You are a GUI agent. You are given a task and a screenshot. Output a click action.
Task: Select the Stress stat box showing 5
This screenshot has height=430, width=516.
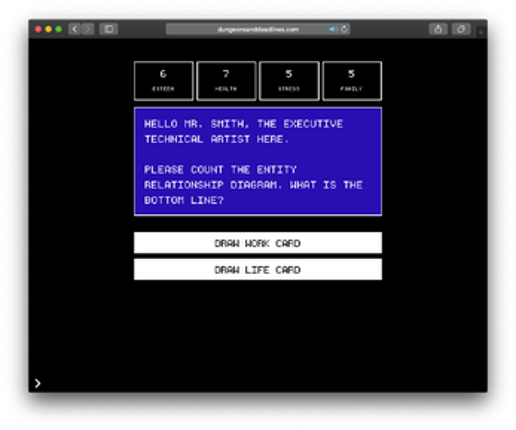[x=289, y=81]
